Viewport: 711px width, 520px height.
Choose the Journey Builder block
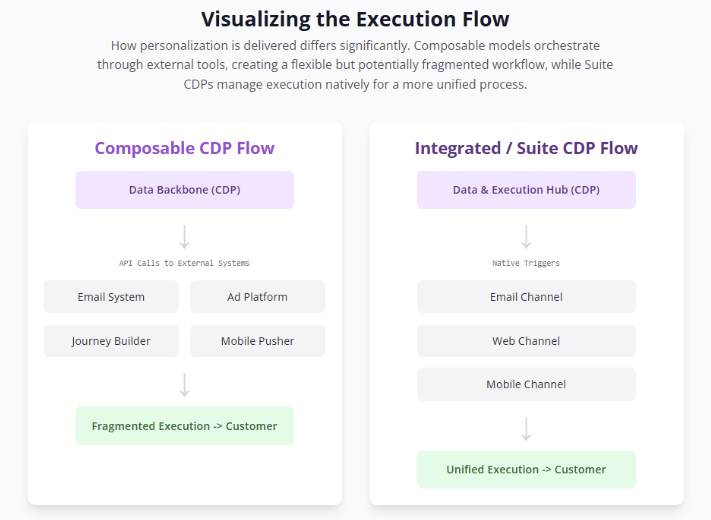[x=111, y=341]
